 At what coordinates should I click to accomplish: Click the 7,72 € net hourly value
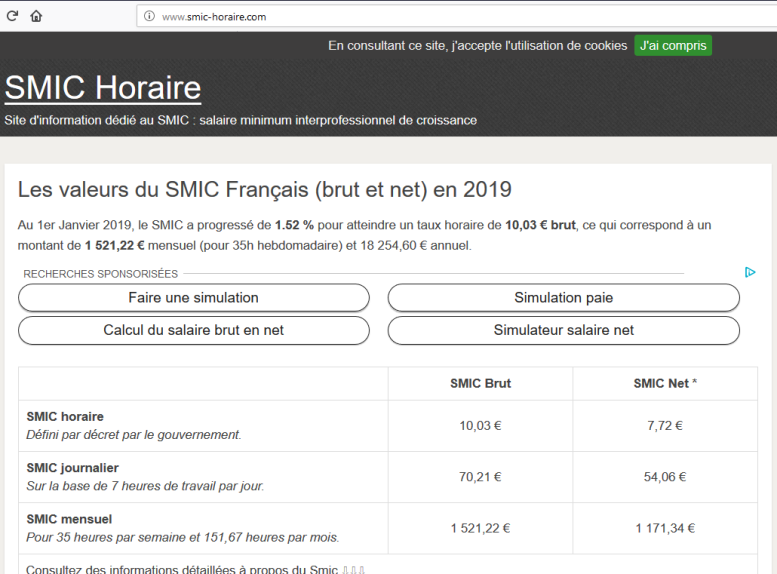(665, 426)
